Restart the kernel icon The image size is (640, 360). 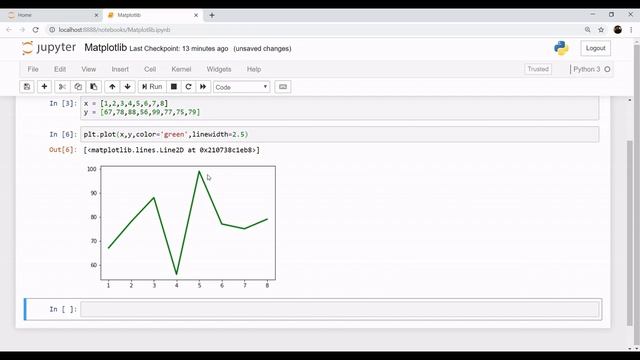188,87
